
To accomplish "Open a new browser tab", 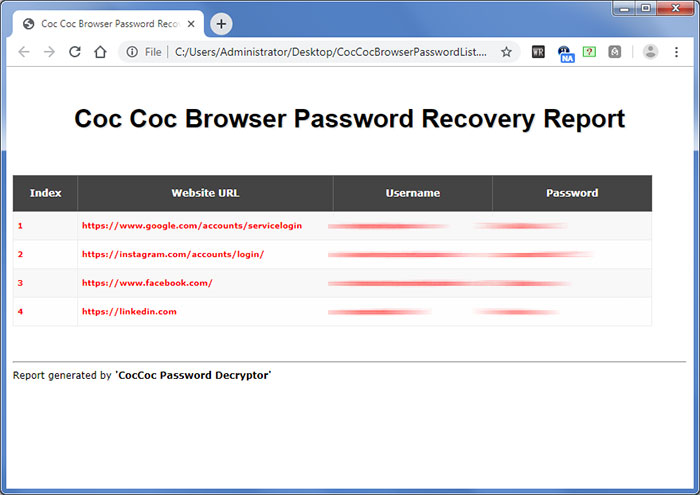I will click(221, 24).
